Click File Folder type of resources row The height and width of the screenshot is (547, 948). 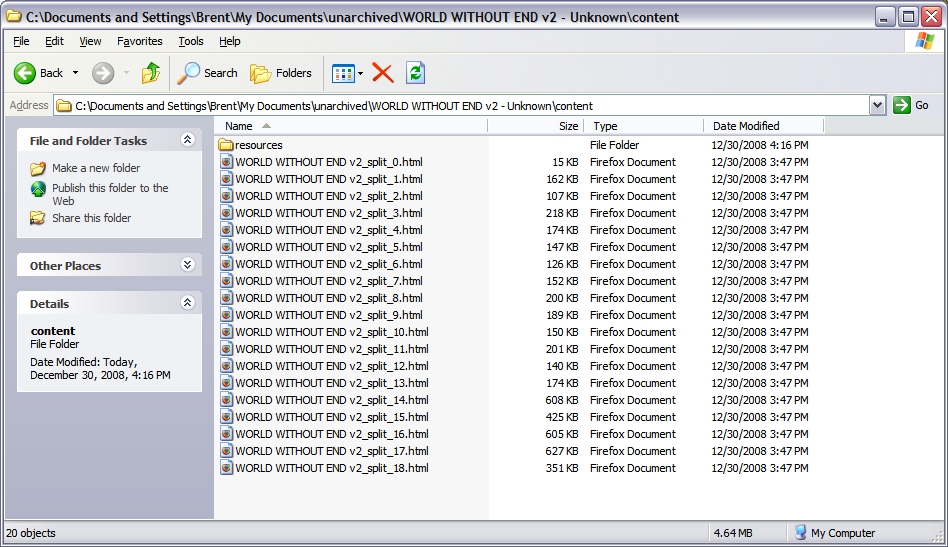click(x=614, y=145)
